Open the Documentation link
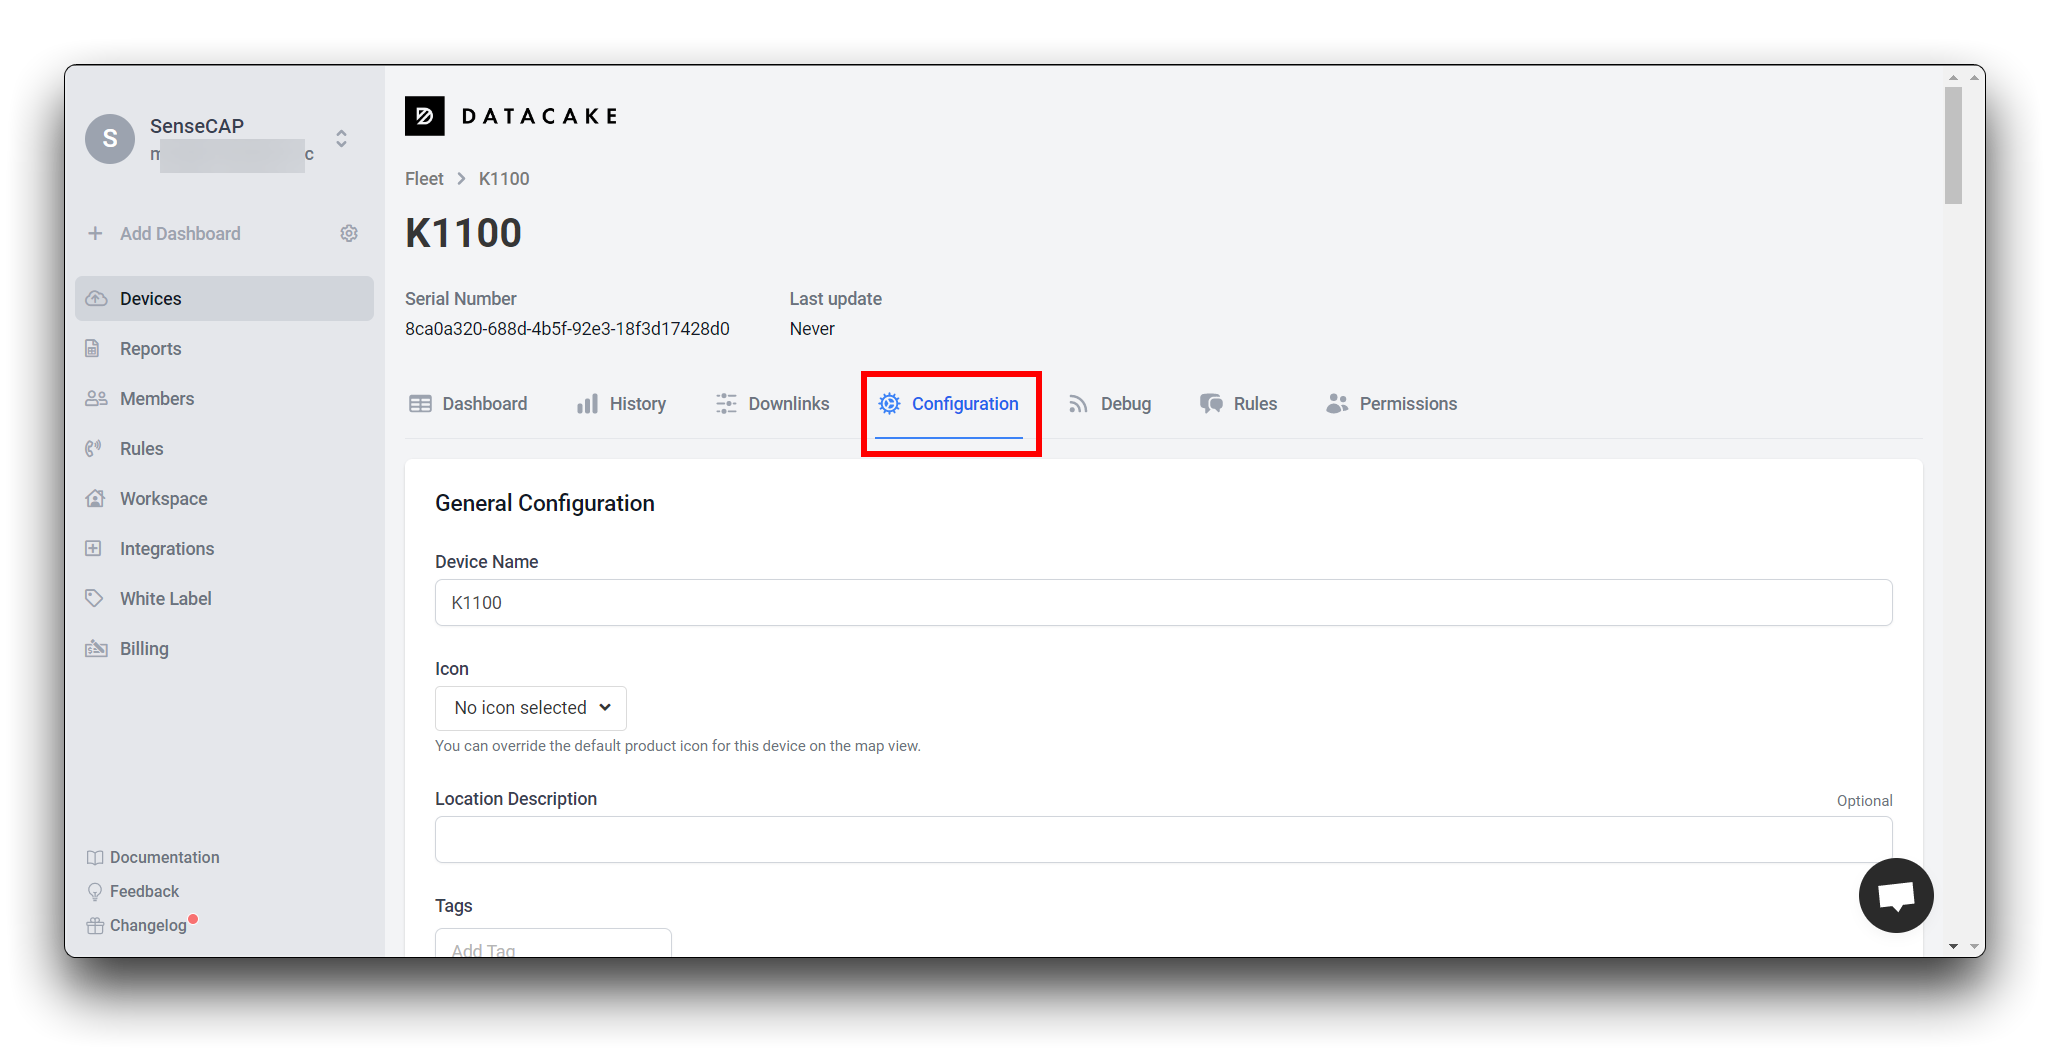Viewport: 2050px width, 1054px height. click(x=153, y=857)
